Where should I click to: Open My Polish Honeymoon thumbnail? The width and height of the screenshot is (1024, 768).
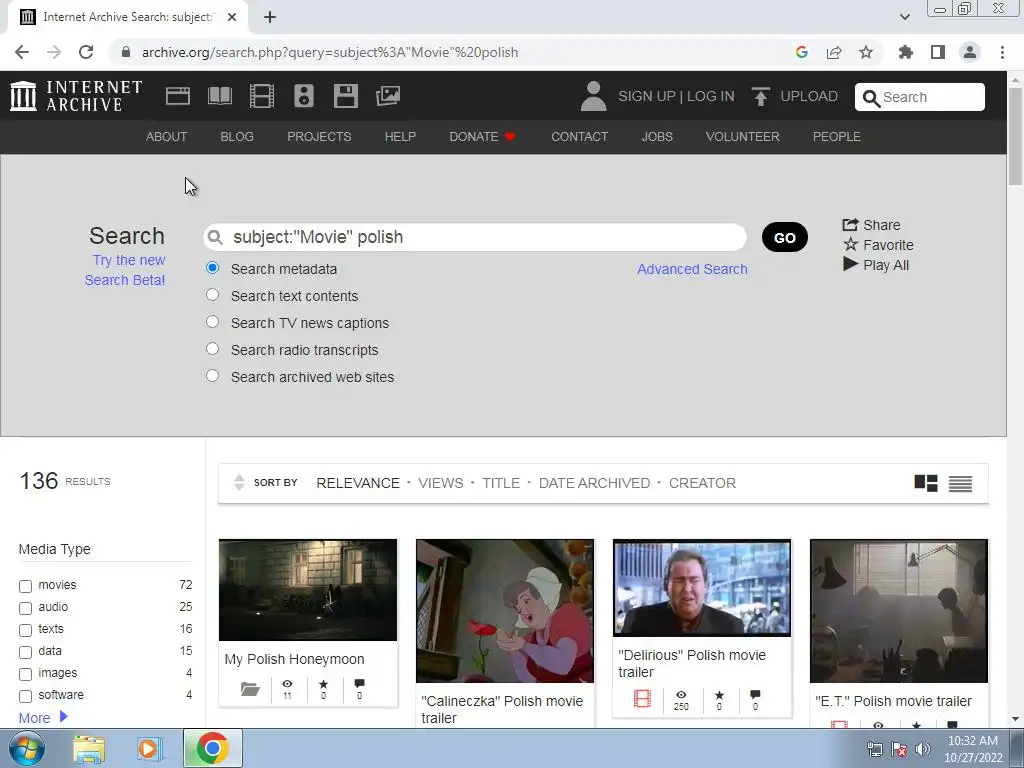point(308,590)
